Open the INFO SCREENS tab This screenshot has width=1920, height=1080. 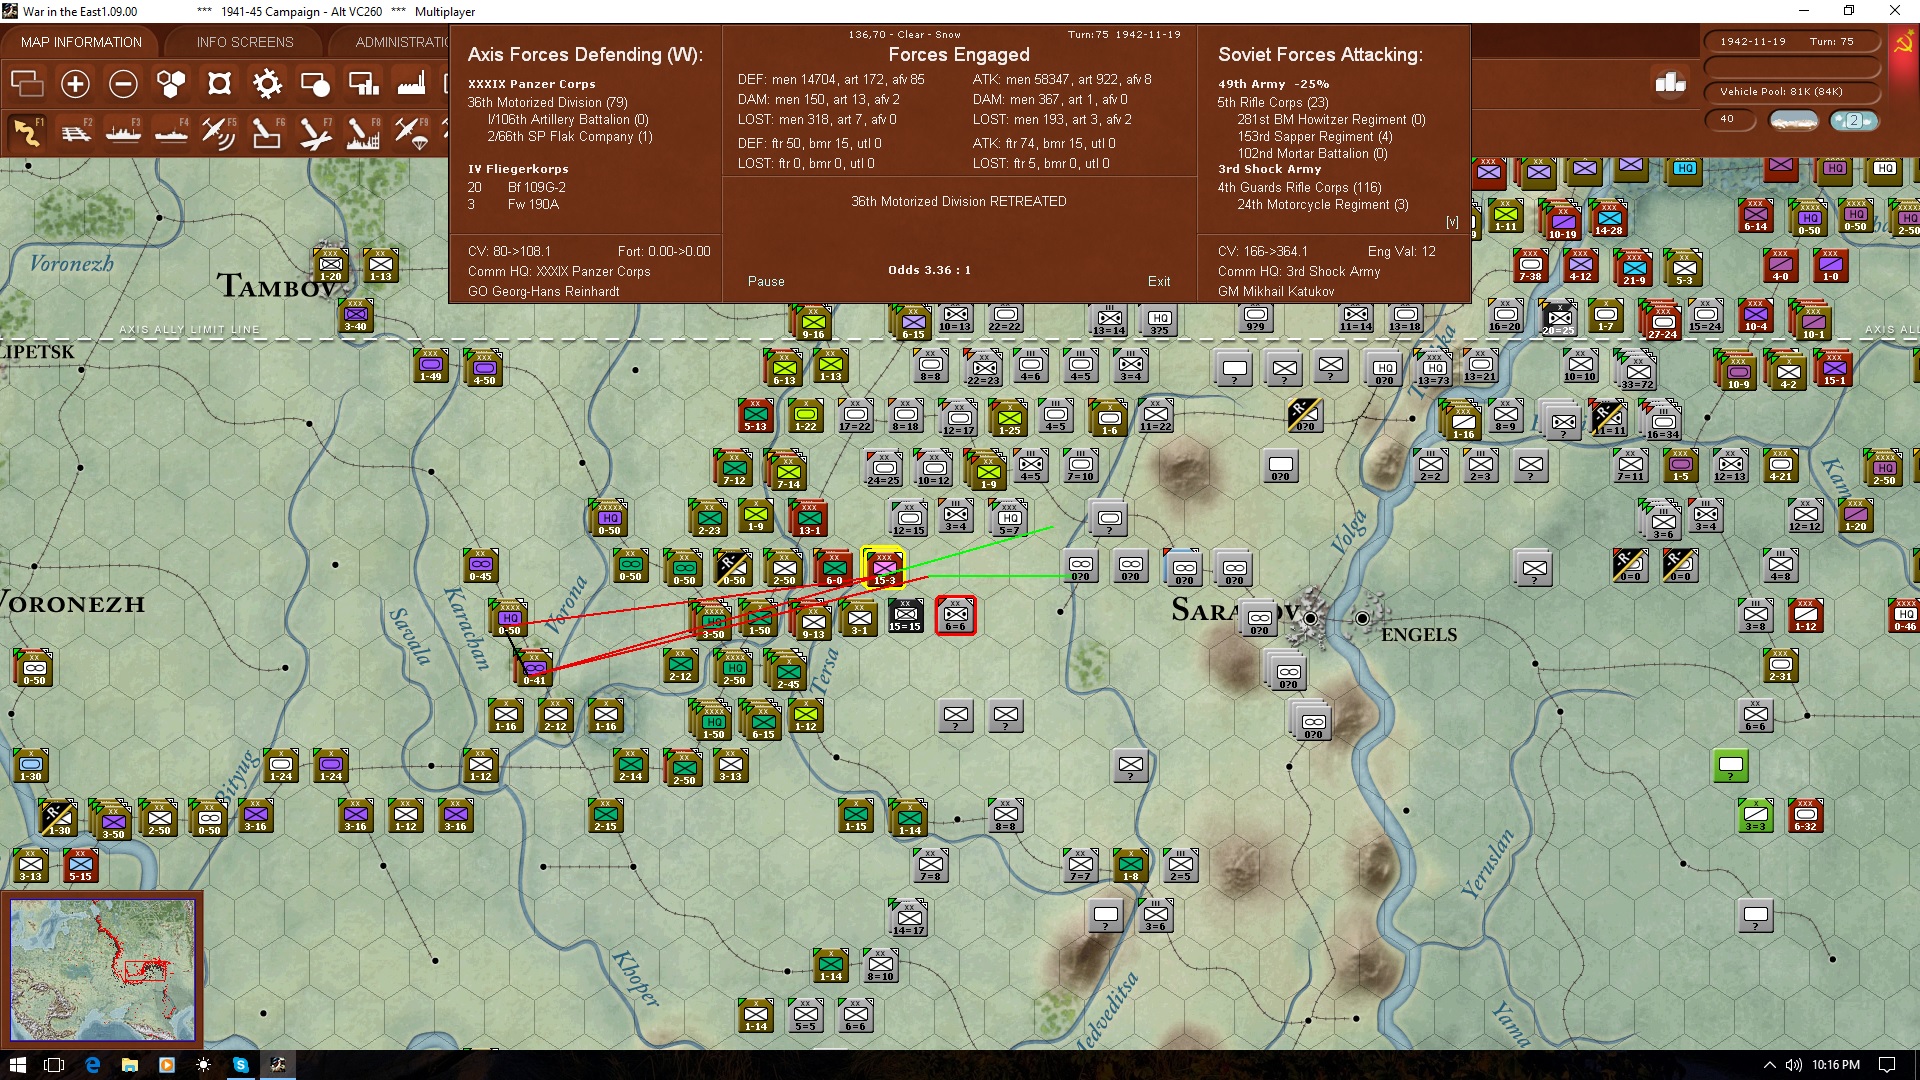tap(245, 42)
